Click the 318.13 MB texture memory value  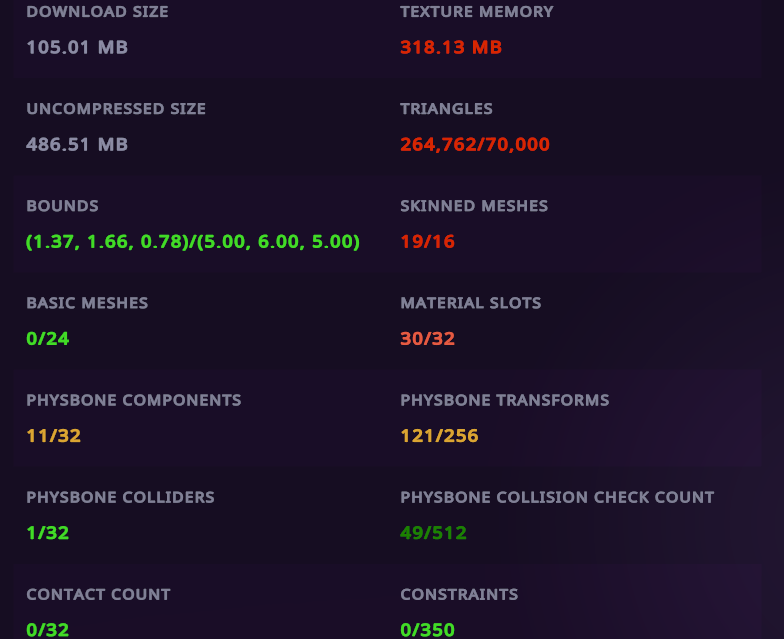(x=451, y=48)
